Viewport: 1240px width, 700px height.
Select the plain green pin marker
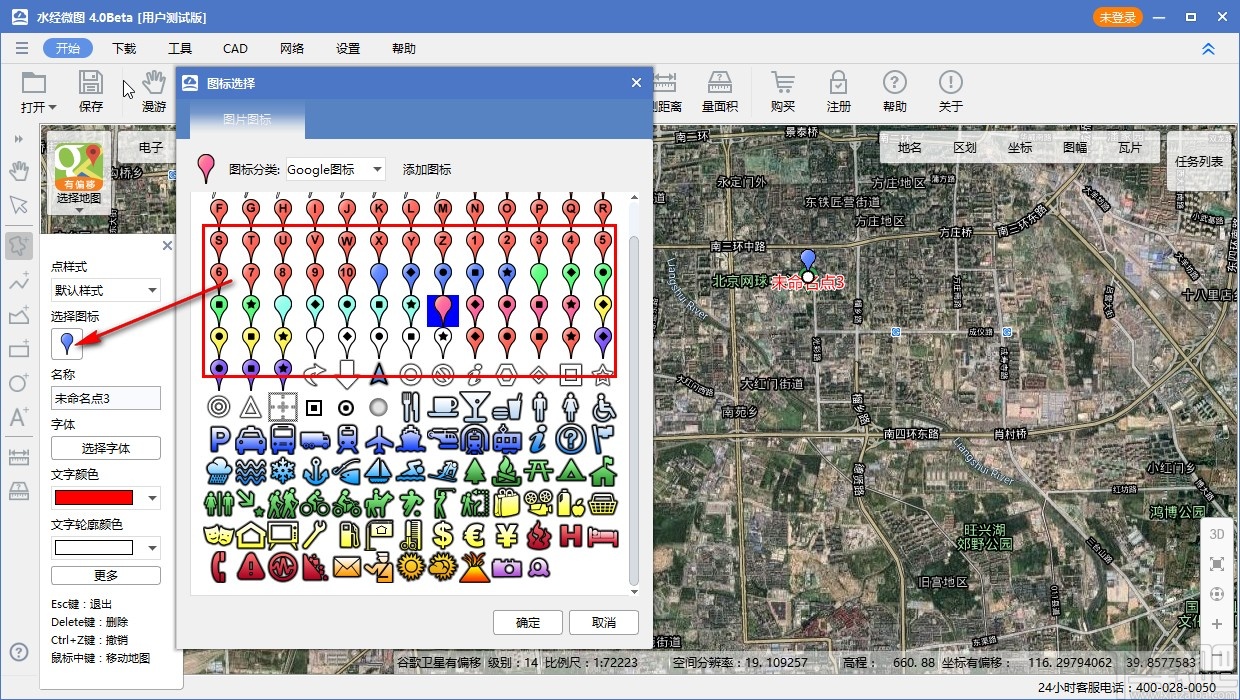(x=539, y=279)
